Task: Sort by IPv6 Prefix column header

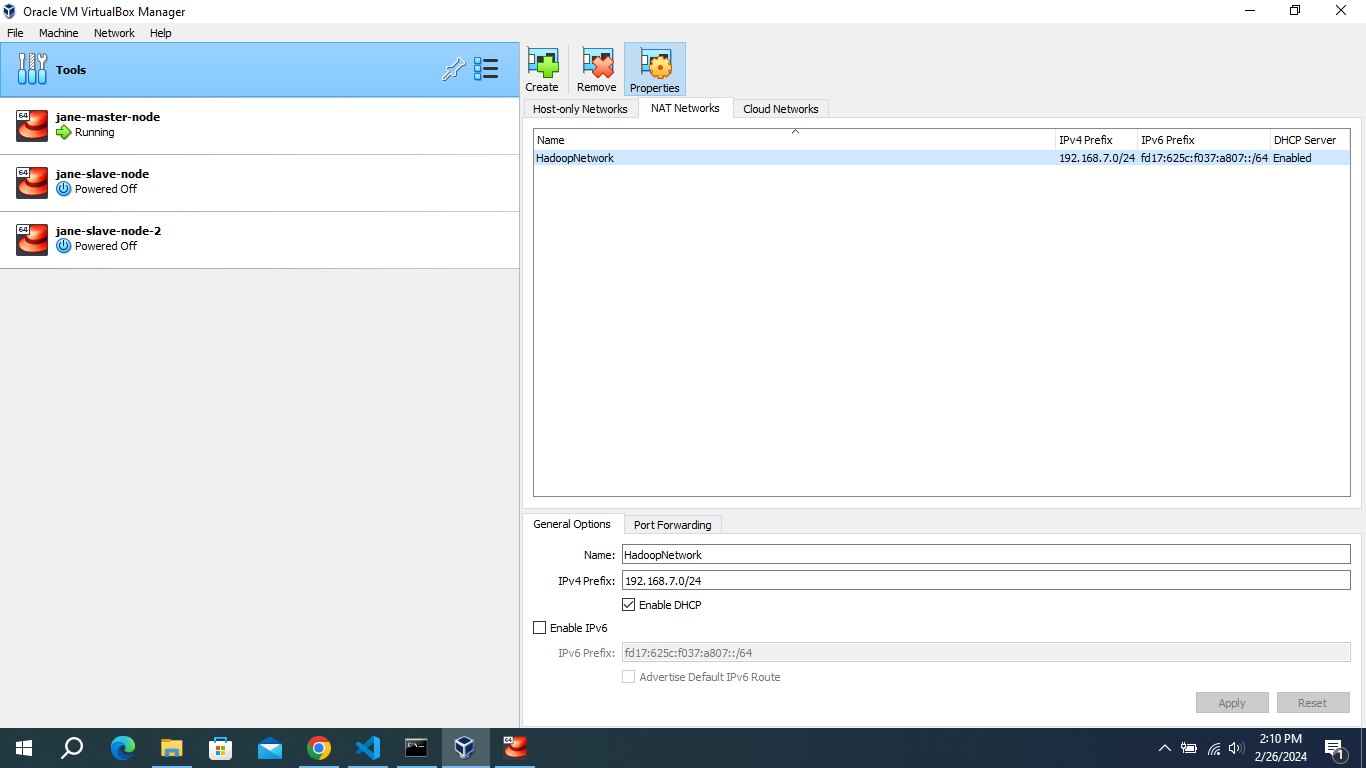Action: click(1204, 140)
